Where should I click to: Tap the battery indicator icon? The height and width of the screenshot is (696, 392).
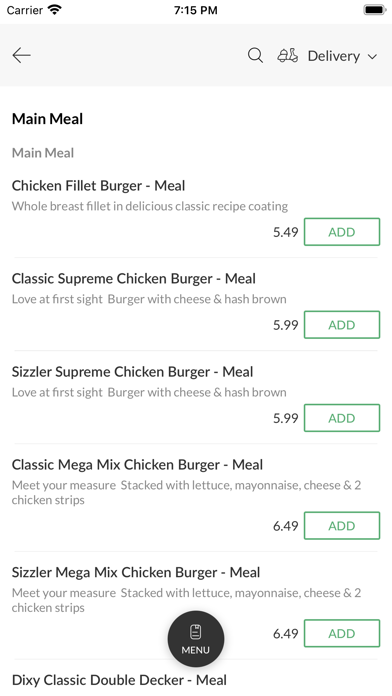(x=375, y=10)
